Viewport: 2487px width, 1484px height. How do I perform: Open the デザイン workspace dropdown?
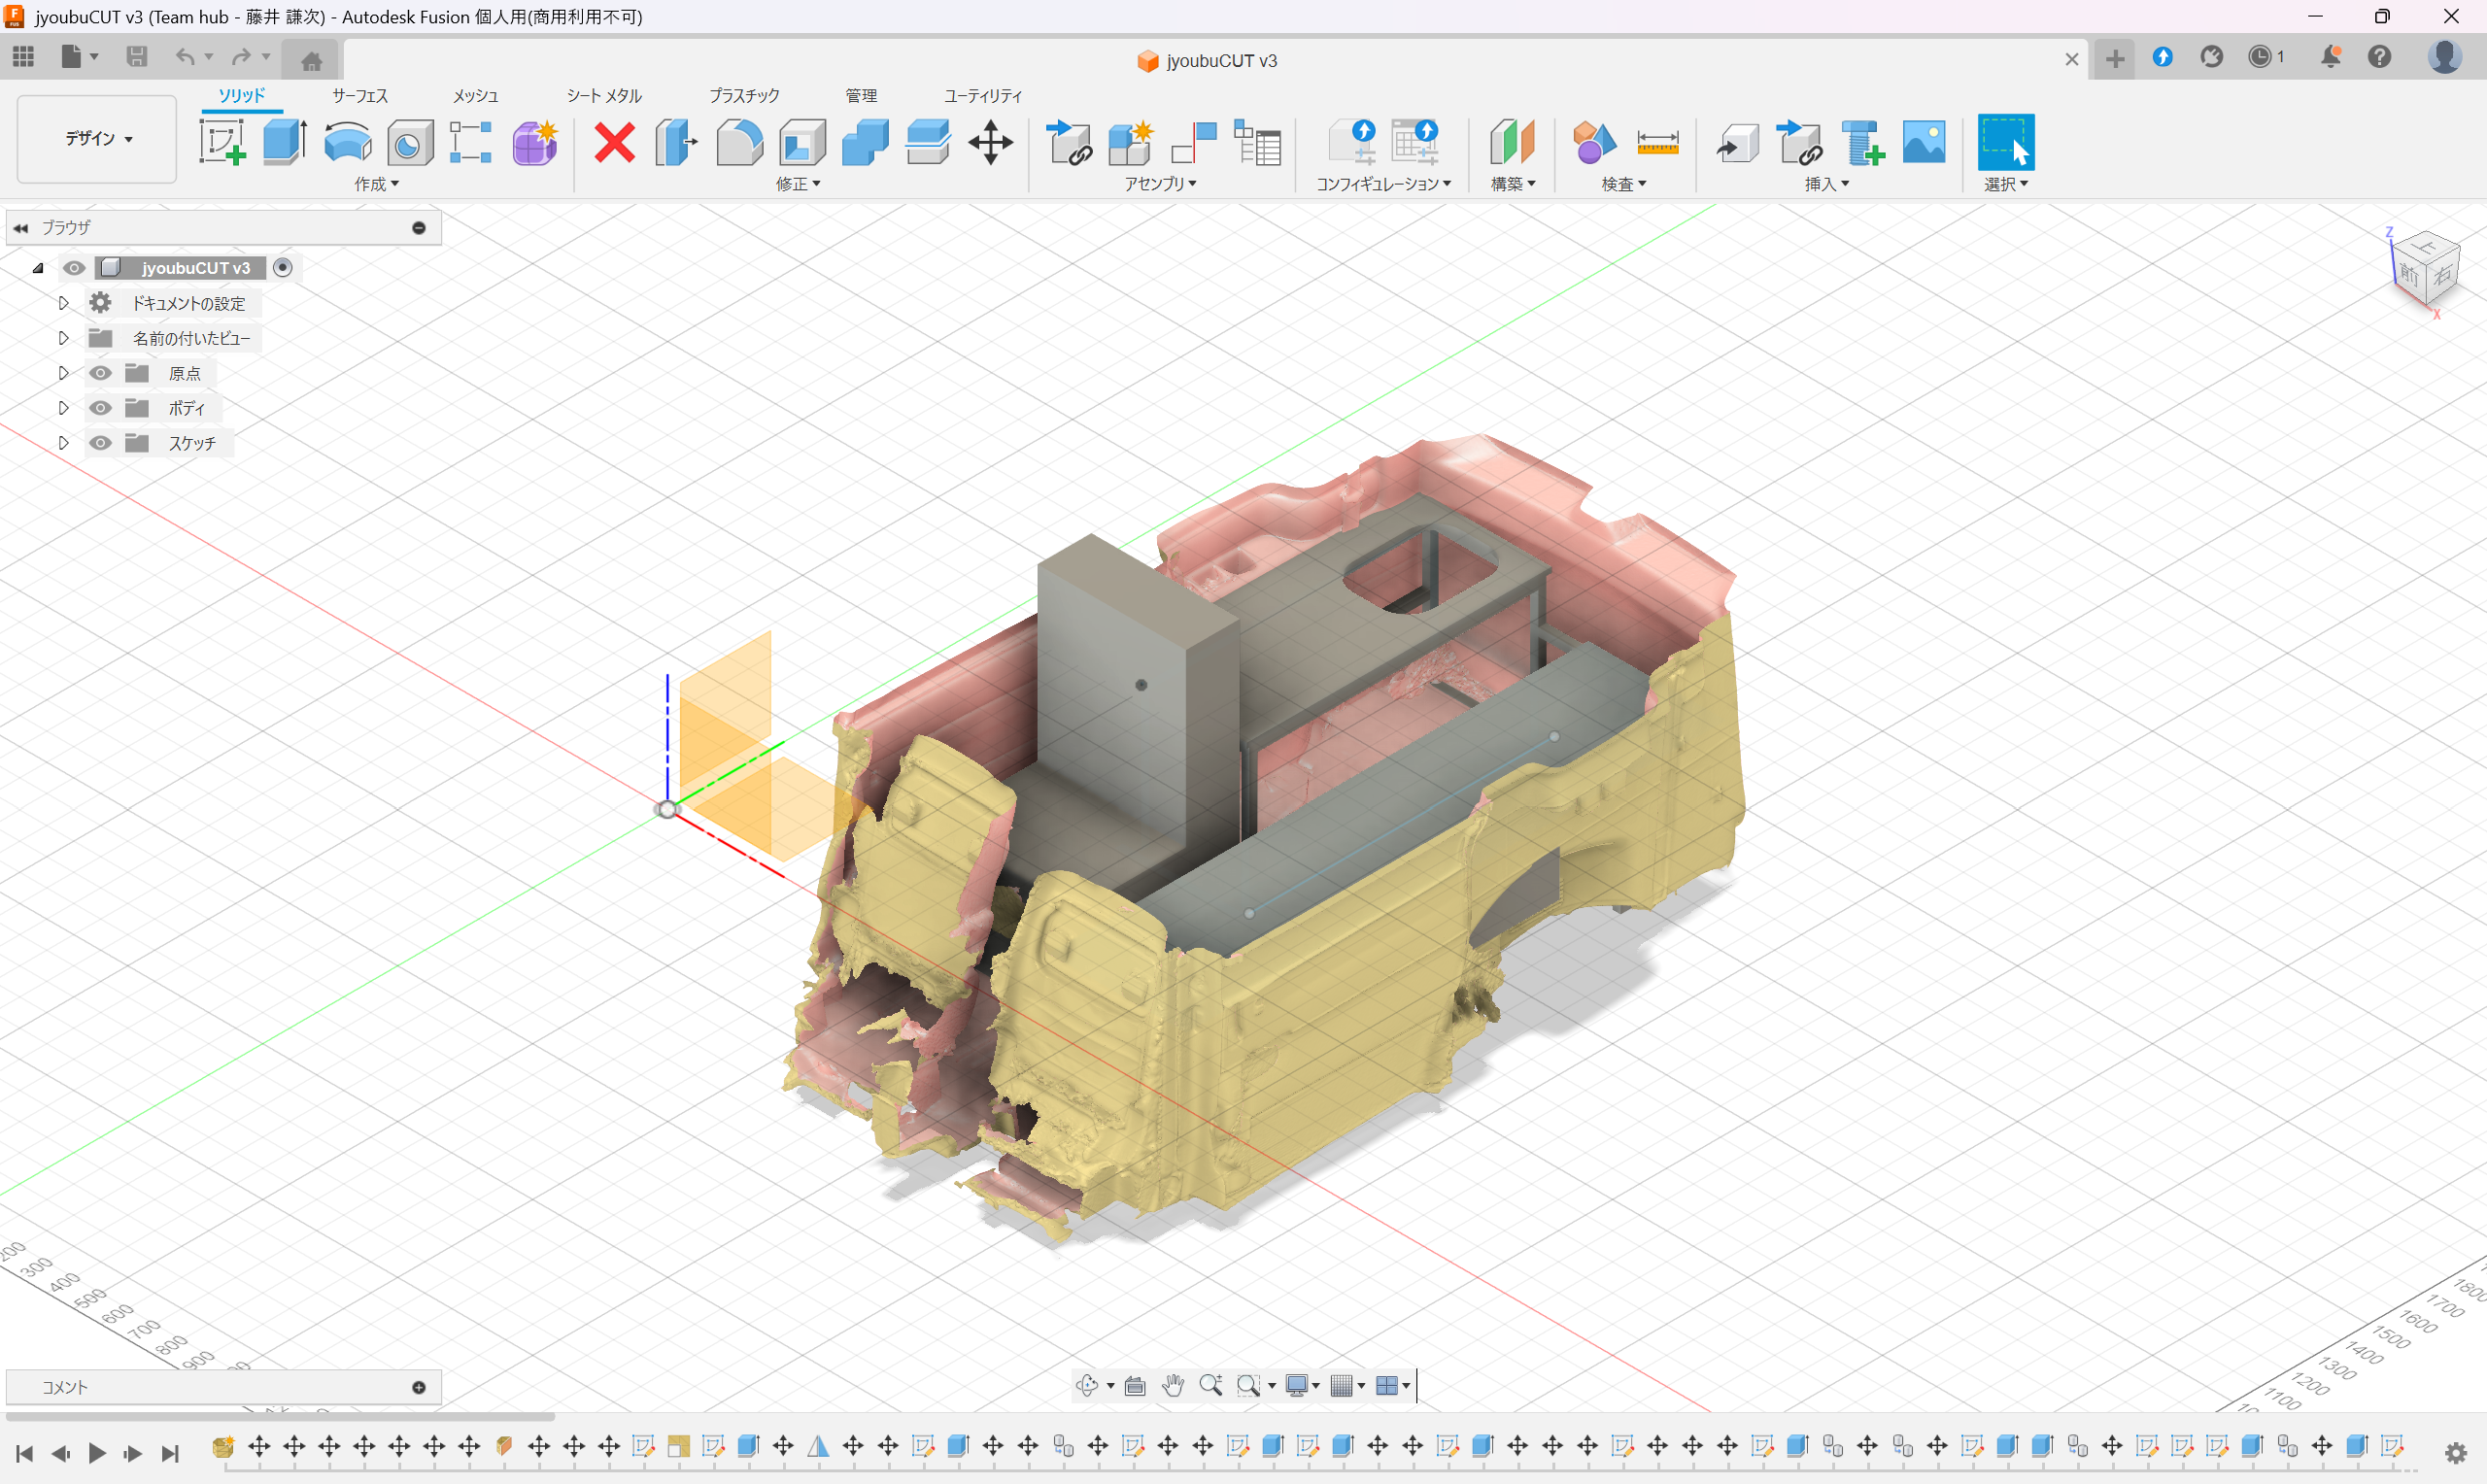(97, 139)
